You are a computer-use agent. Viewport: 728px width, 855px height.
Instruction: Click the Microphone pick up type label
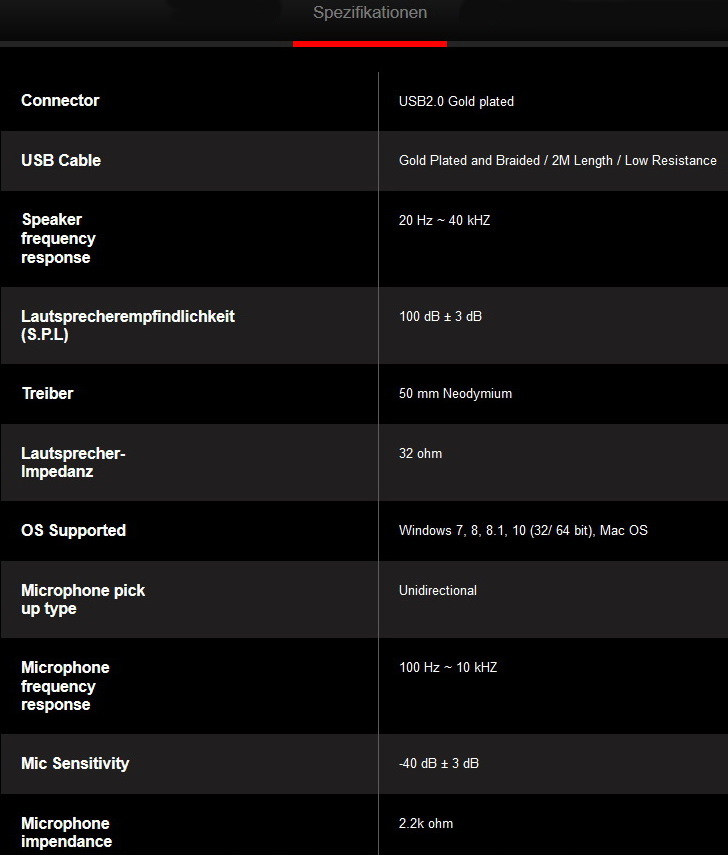click(x=83, y=599)
